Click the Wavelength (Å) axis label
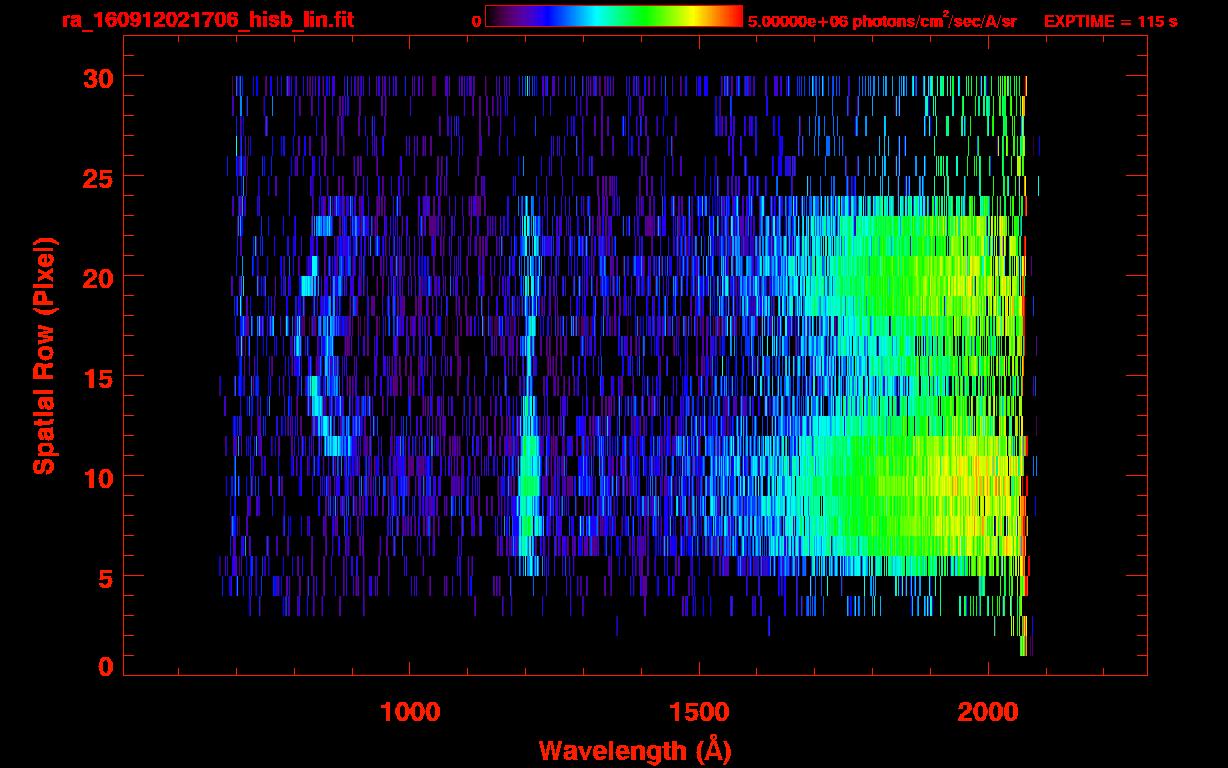Image resolution: width=1228 pixels, height=768 pixels. (635, 750)
